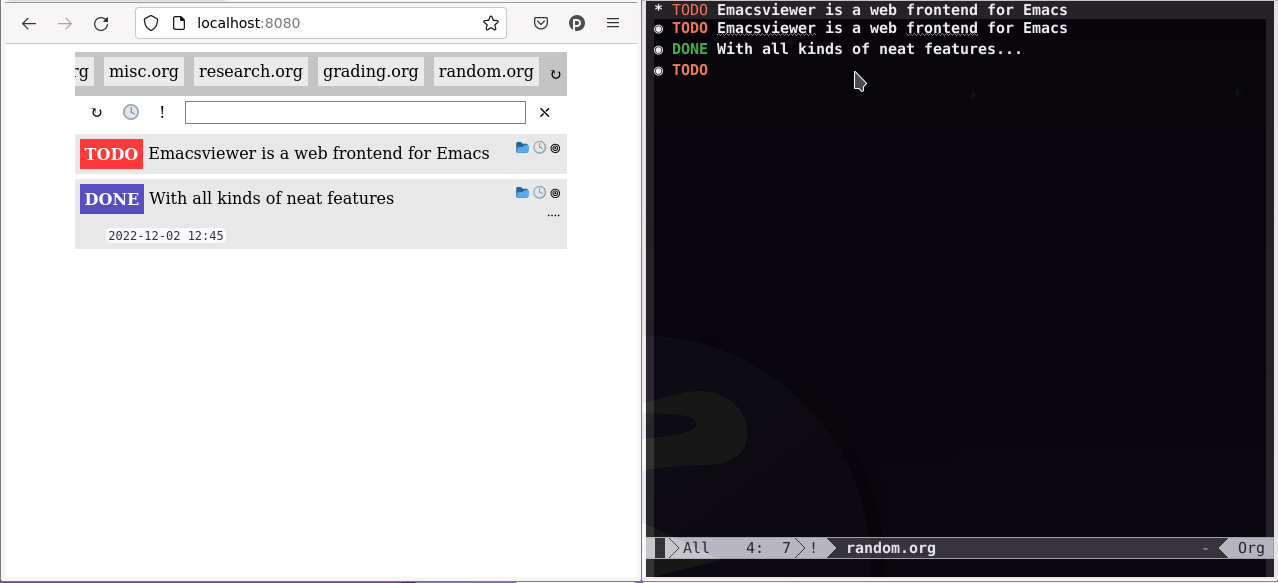The image size is (1278, 583).
Task: Open the Firefox hamburger menu
Action: 613,23
